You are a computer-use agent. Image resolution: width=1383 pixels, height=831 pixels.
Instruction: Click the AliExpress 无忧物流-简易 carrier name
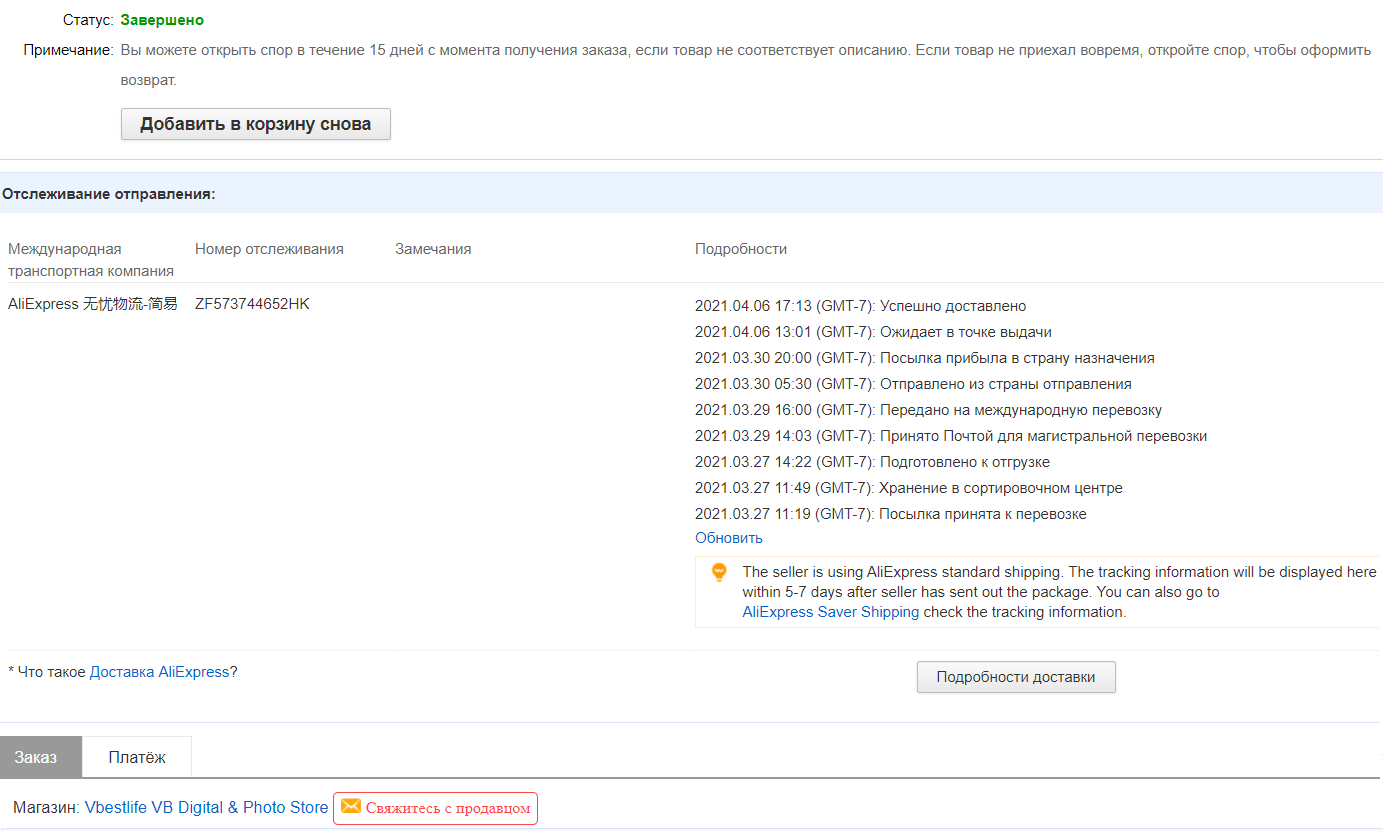pyautogui.click(x=92, y=304)
